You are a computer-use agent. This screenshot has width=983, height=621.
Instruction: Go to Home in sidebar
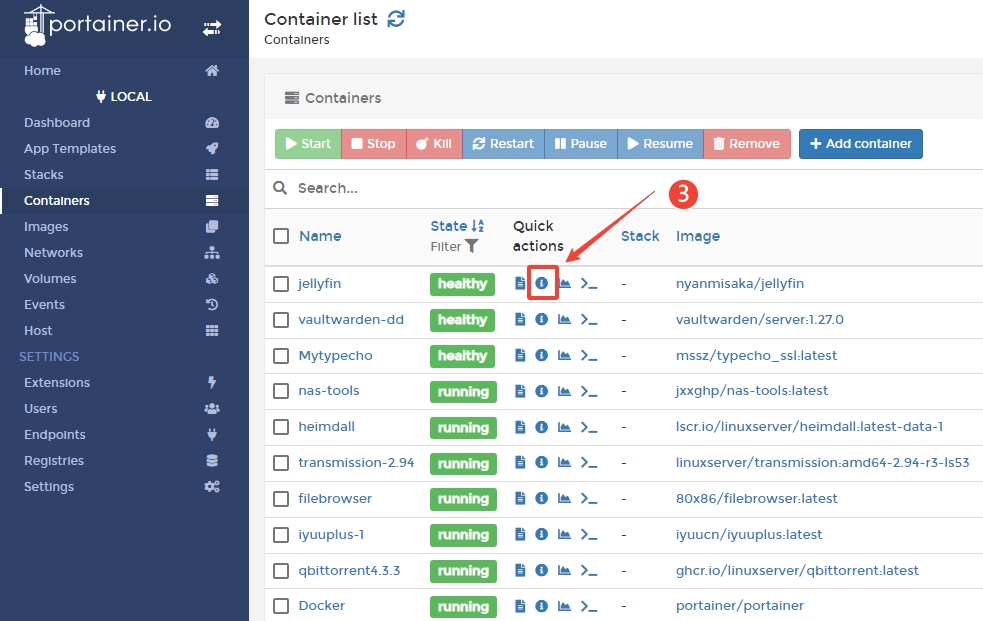pos(122,70)
